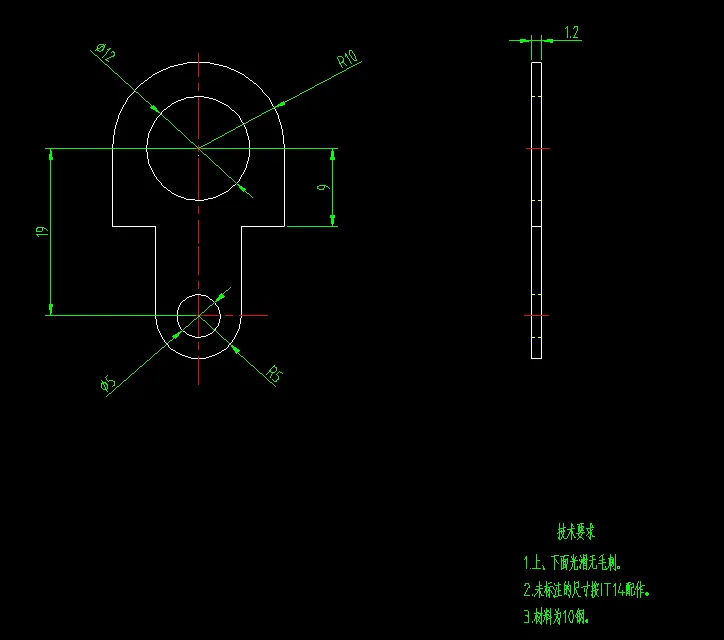Click note line 1.上、下面光滑无毛刺
Viewport: 724px width, 640px height.
[572, 563]
